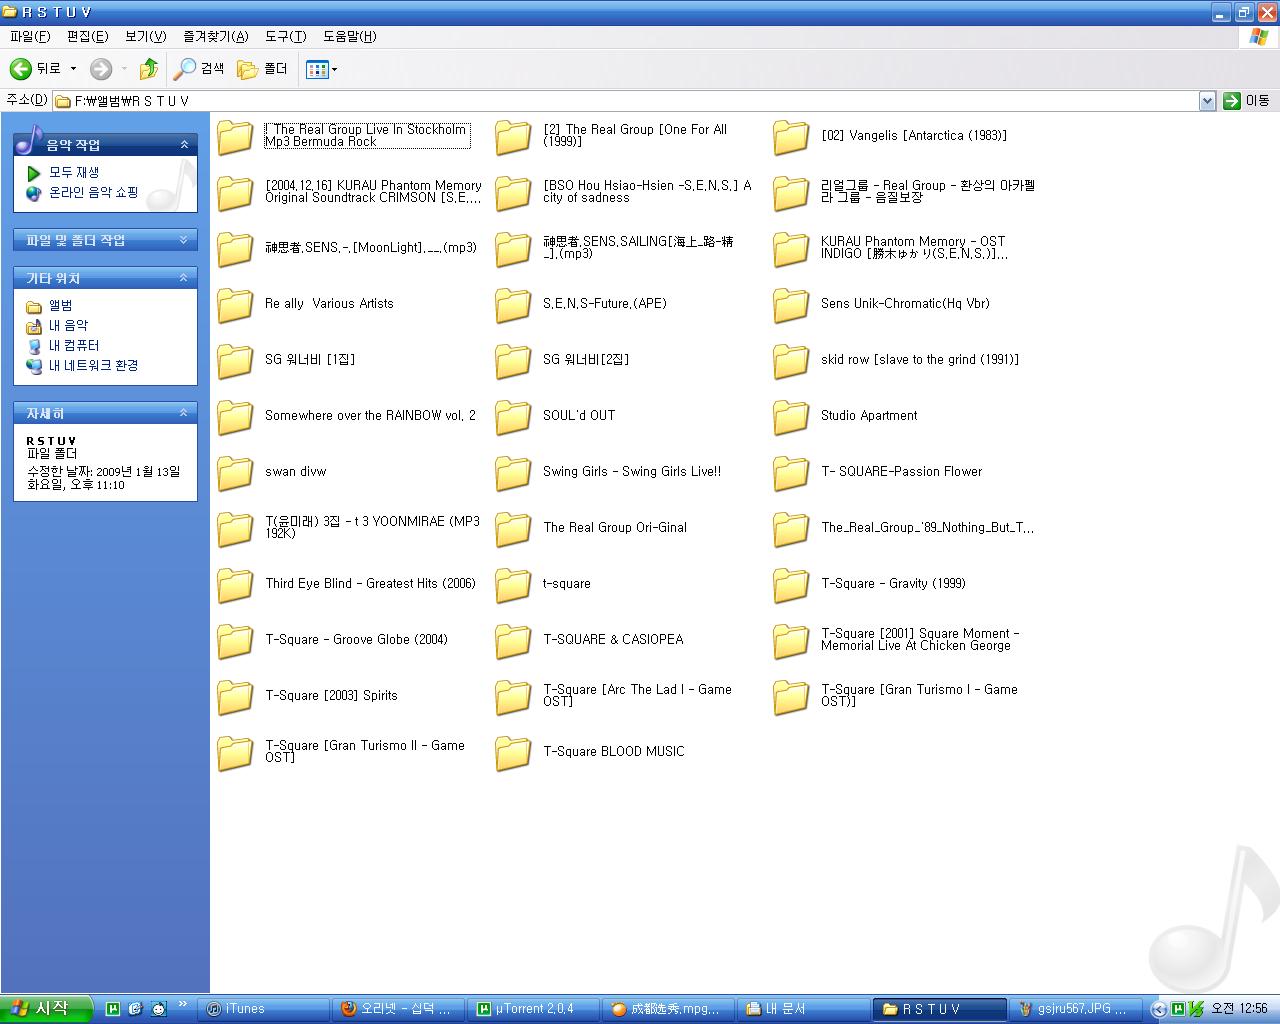Switch to the 내 문서 taskbar window
This screenshot has width=1280, height=1024.
[x=805, y=1009]
